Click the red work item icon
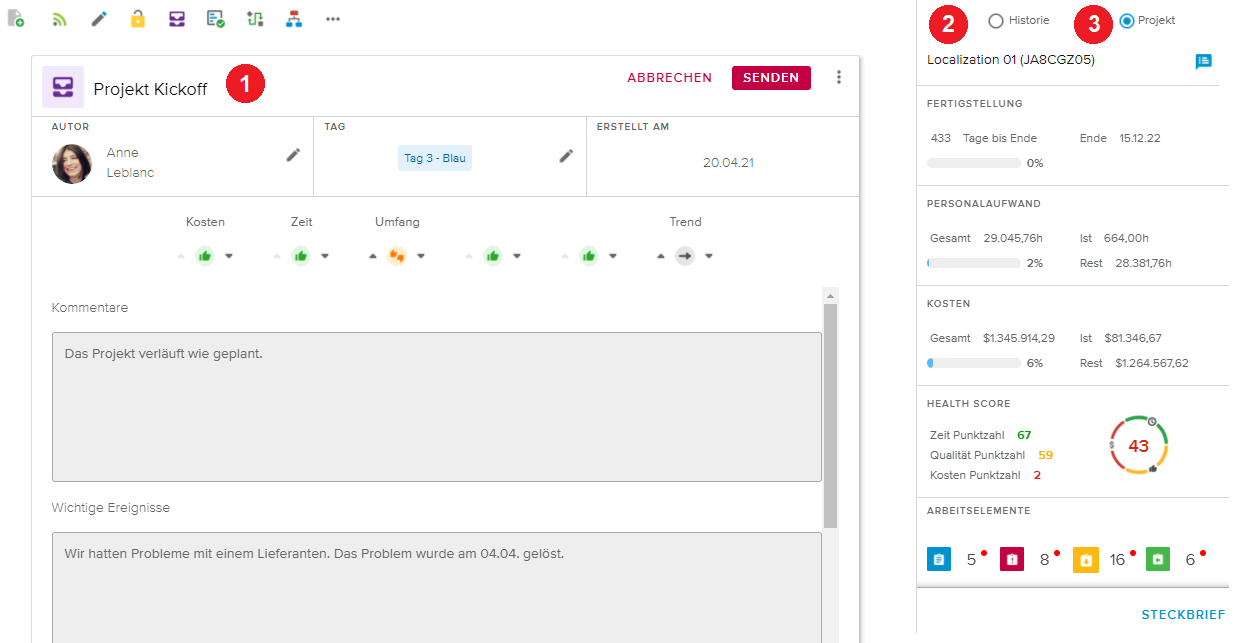 [x=1012, y=559]
